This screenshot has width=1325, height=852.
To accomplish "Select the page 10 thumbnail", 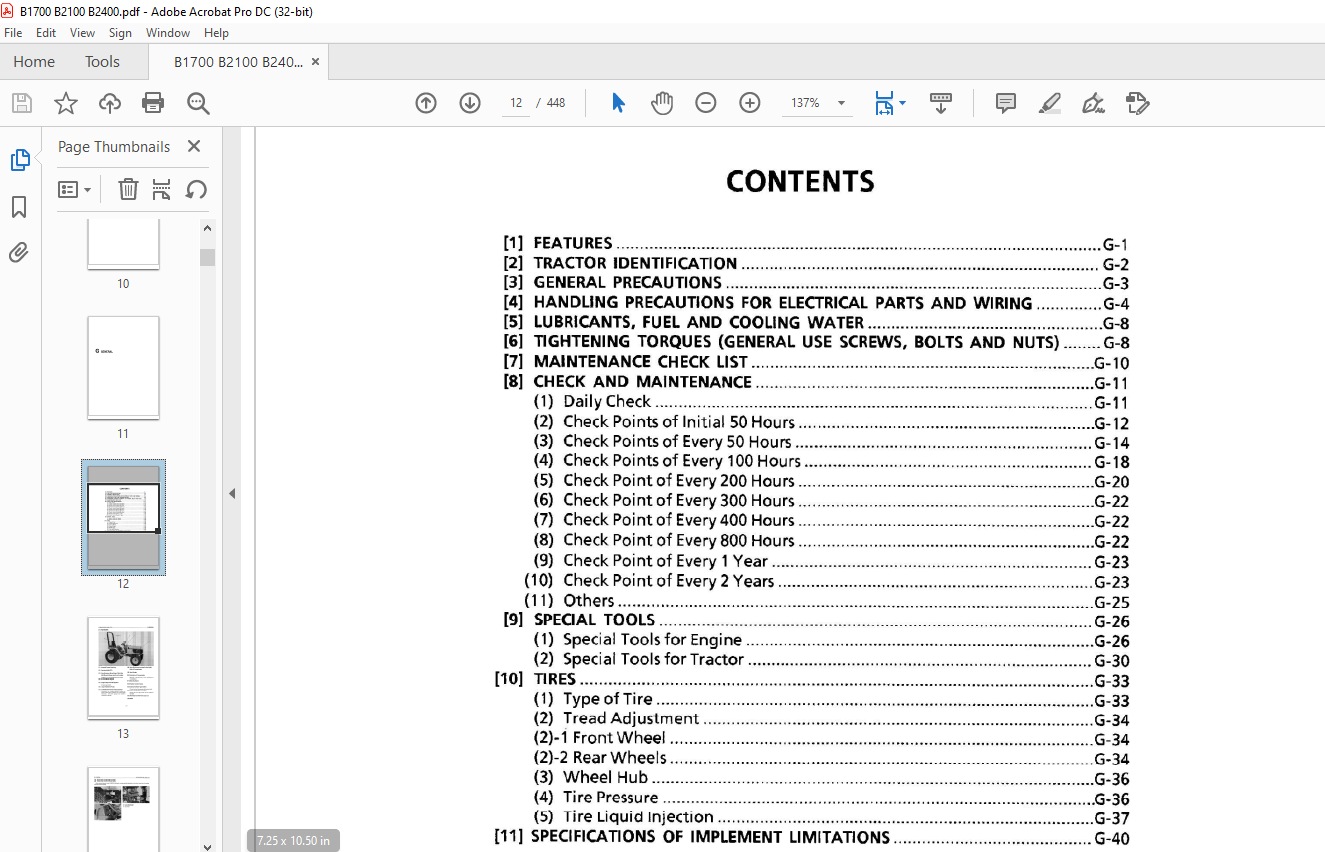I will [x=123, y=245].
